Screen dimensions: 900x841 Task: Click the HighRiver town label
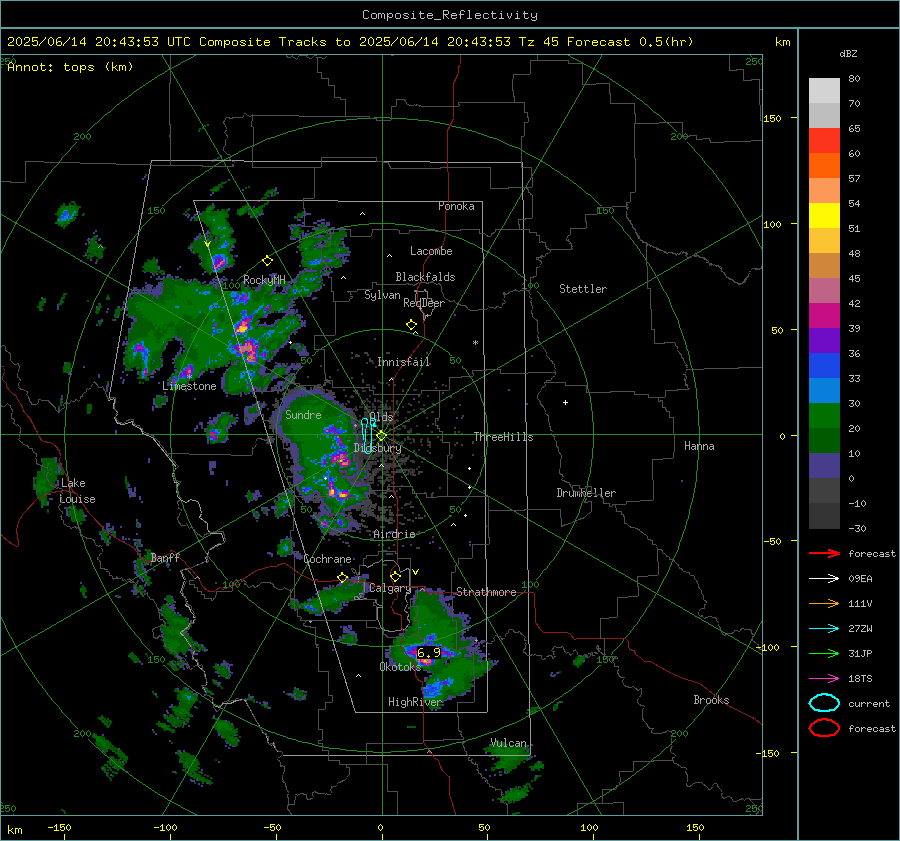415,702
